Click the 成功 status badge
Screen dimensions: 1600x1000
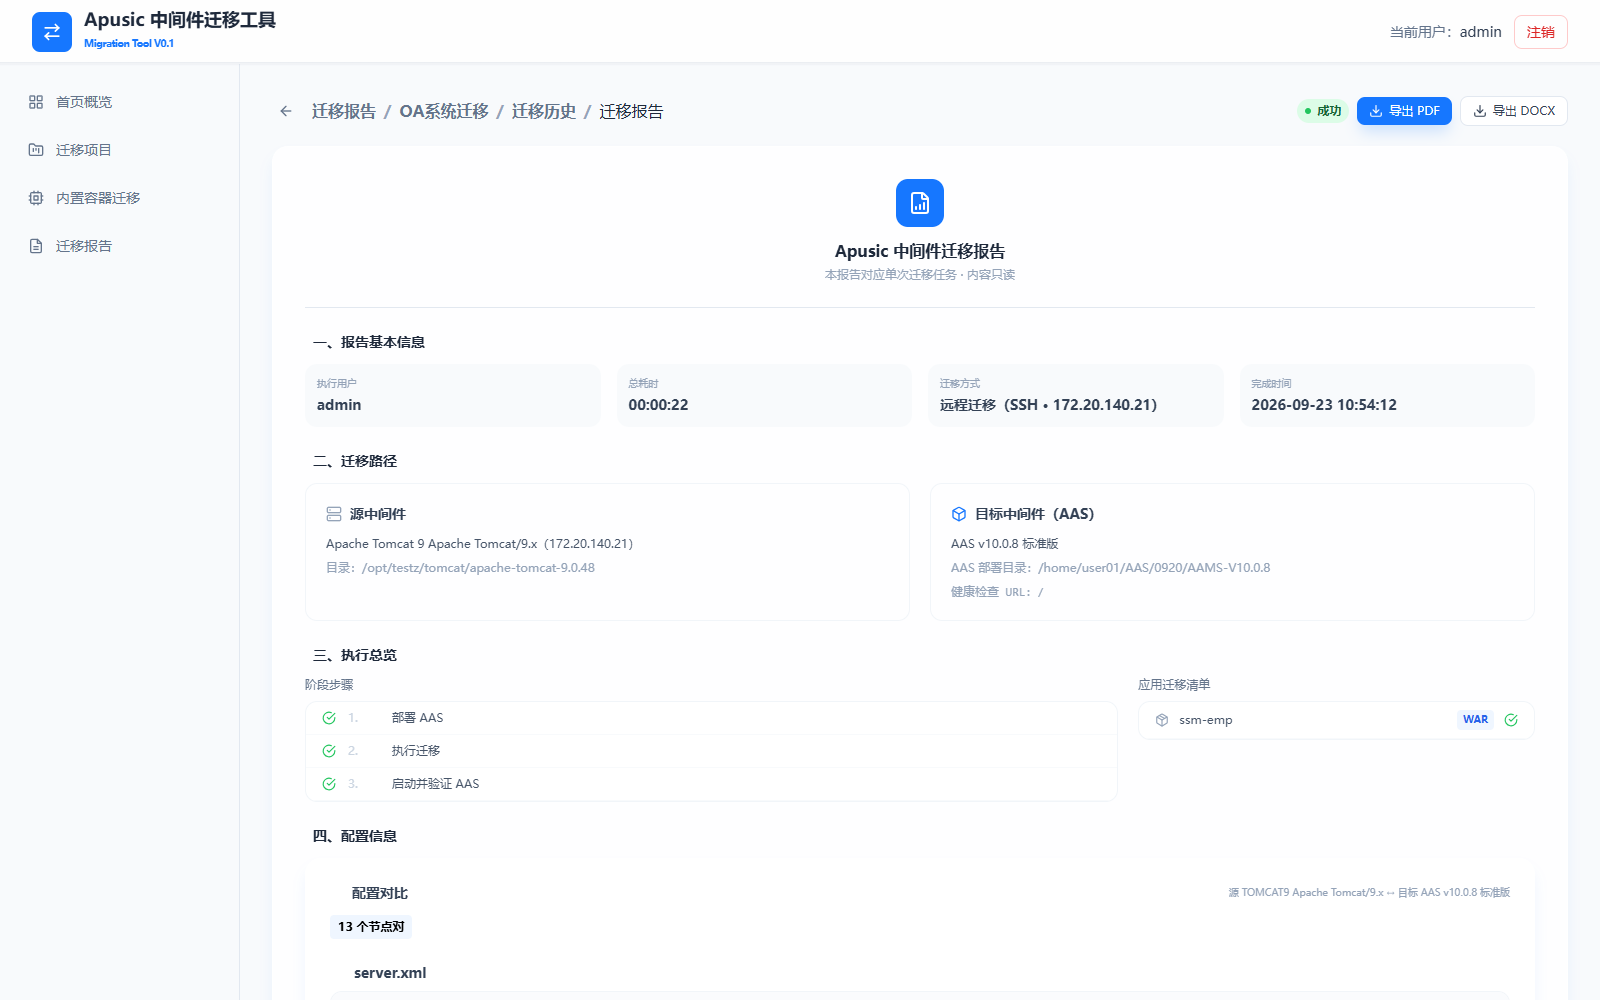tap(1323, 111)
